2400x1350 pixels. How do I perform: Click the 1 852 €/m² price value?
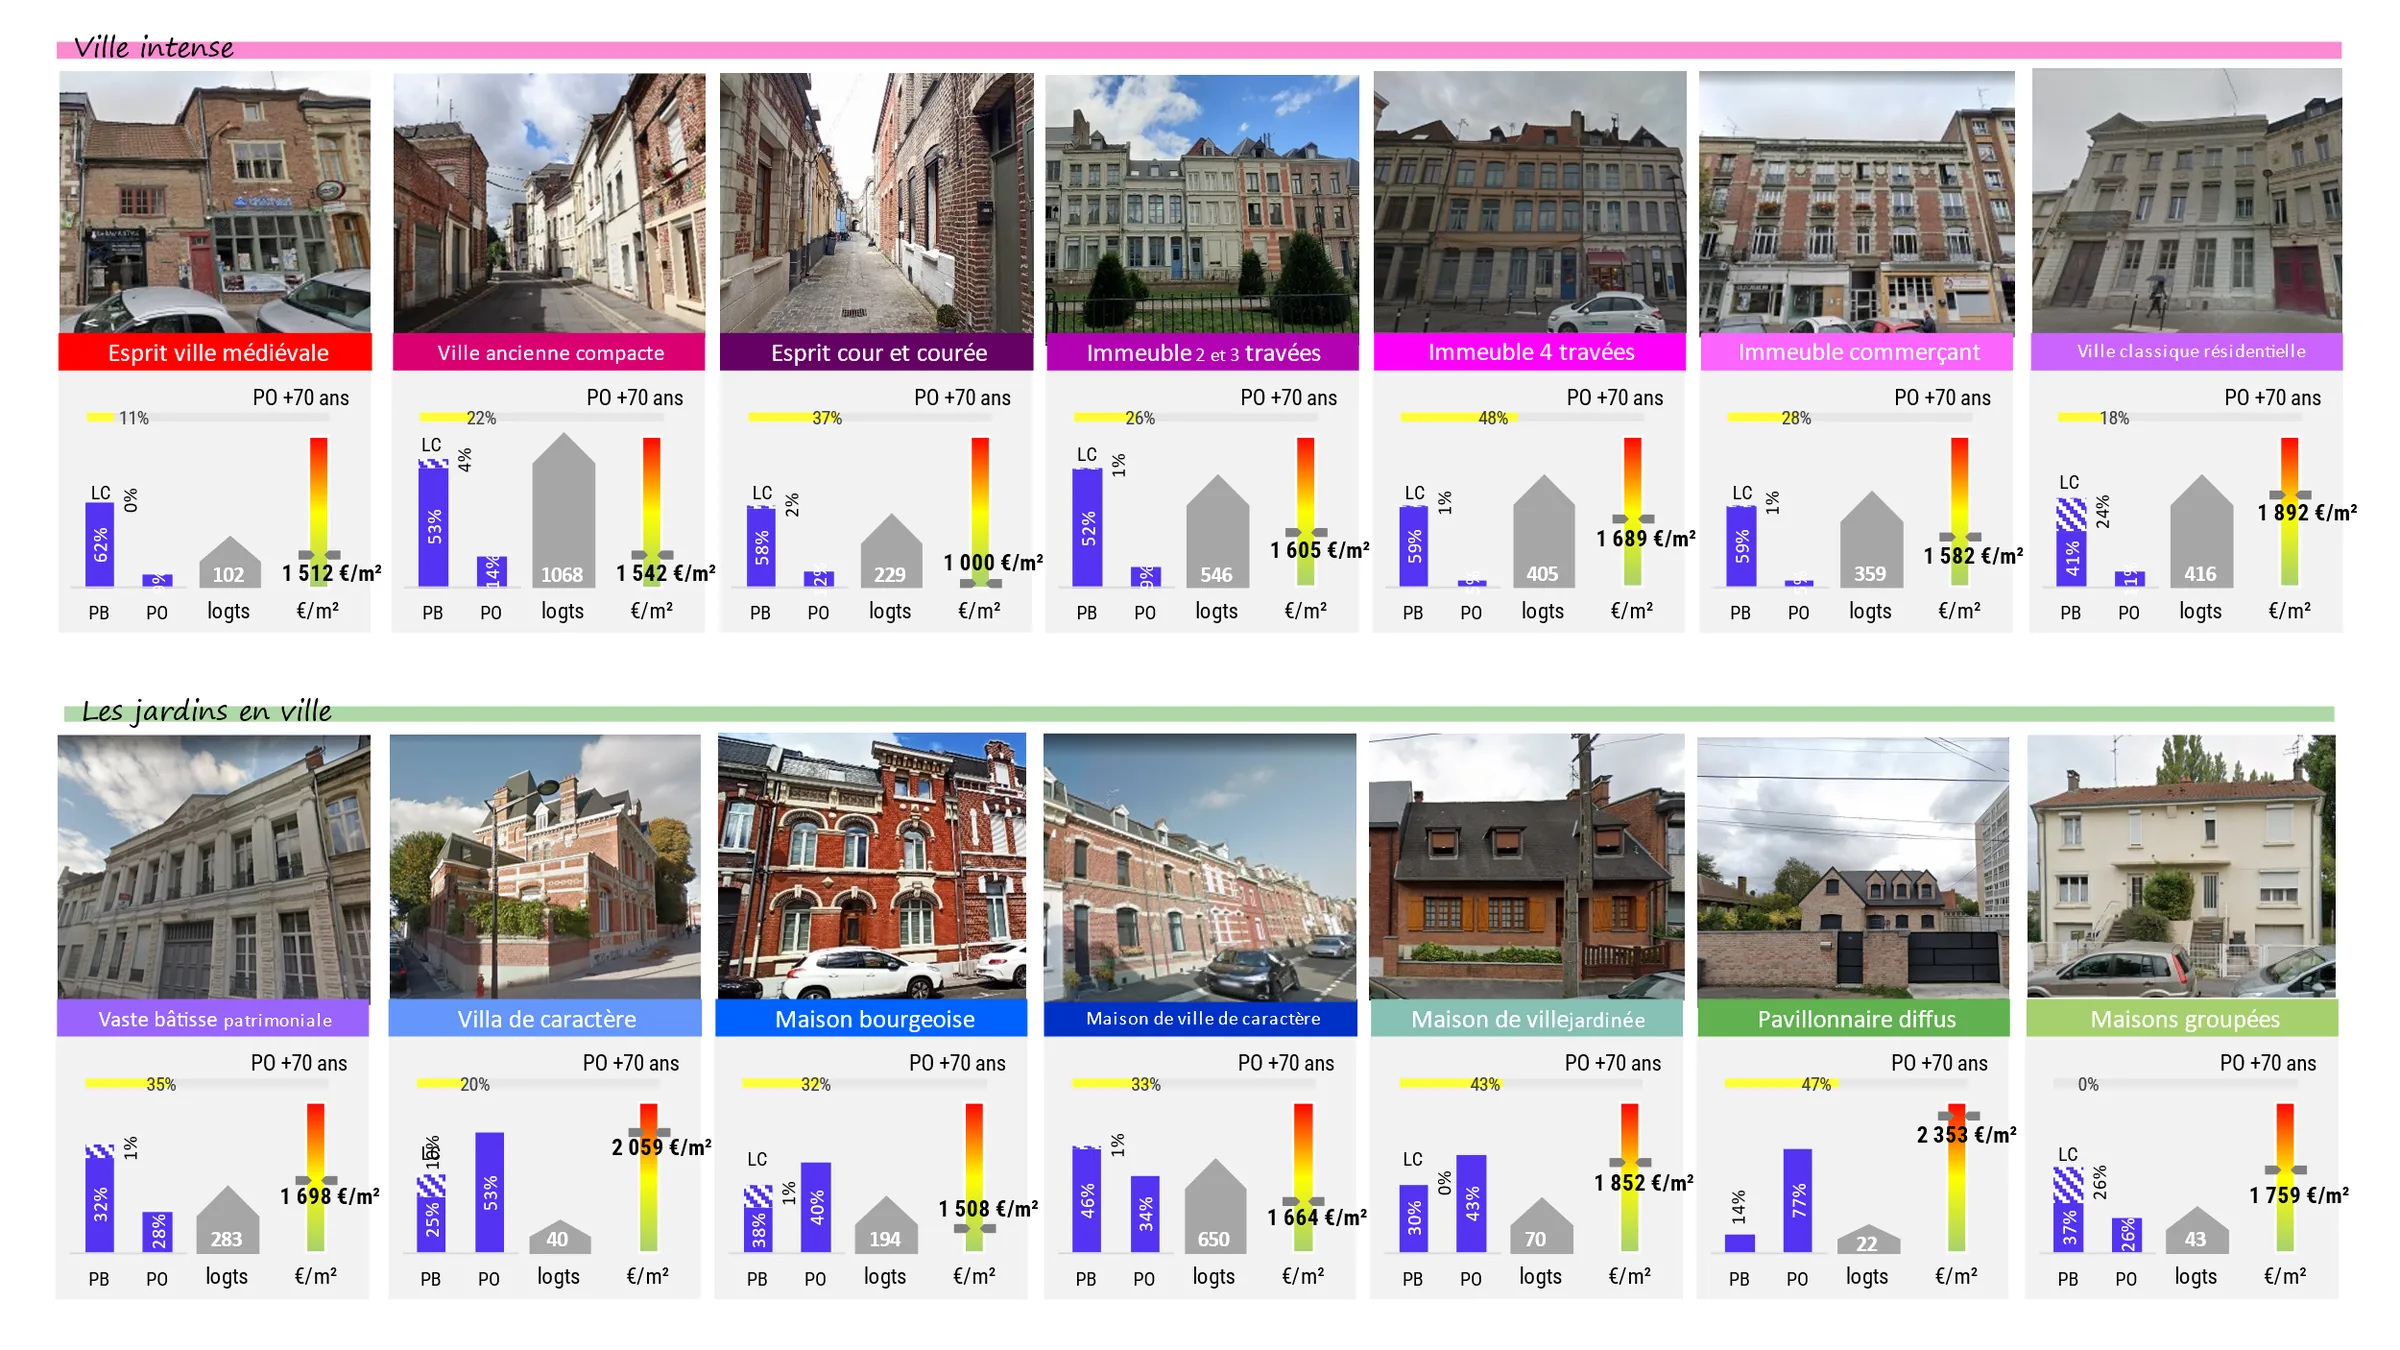1643,1183
